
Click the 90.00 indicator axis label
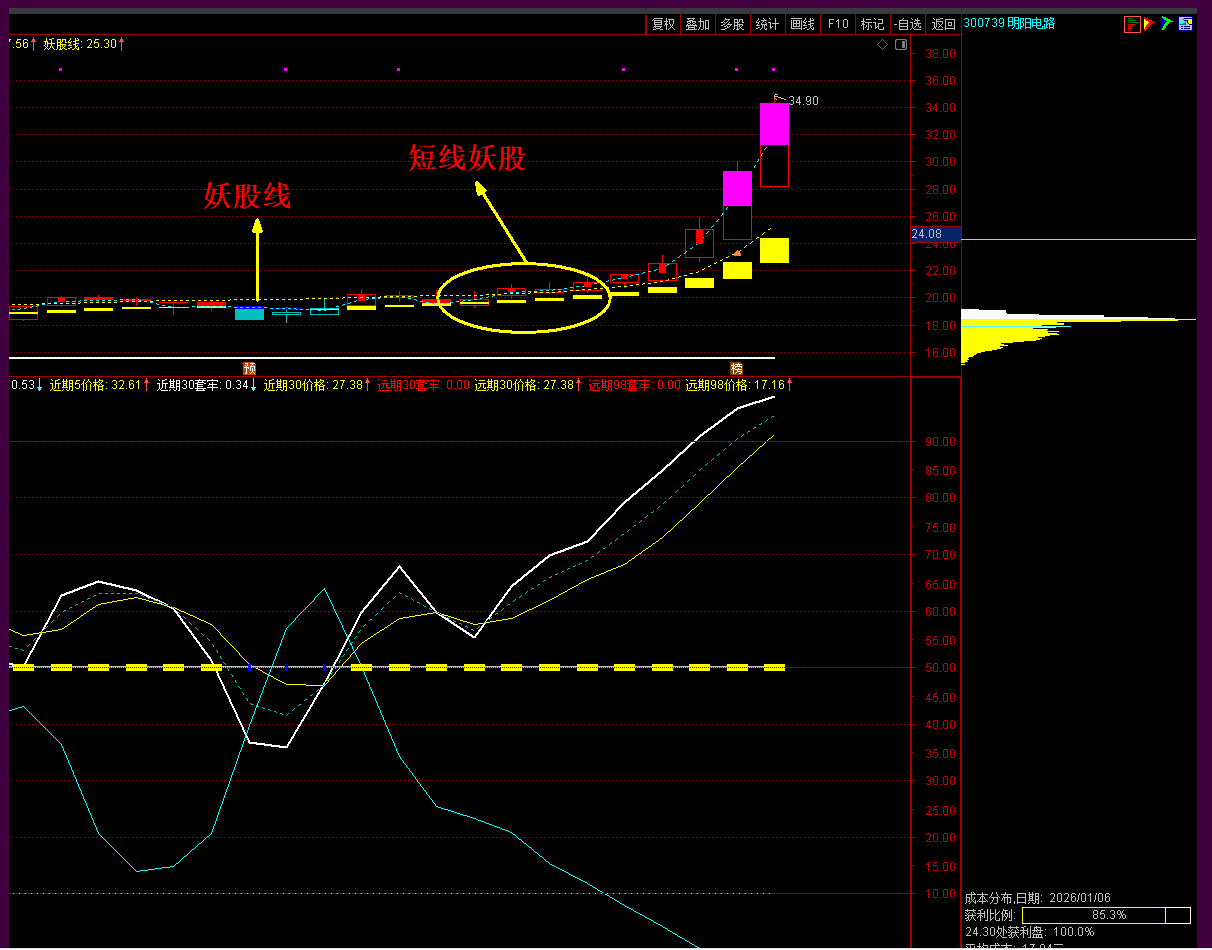click(x=940, y=441)
